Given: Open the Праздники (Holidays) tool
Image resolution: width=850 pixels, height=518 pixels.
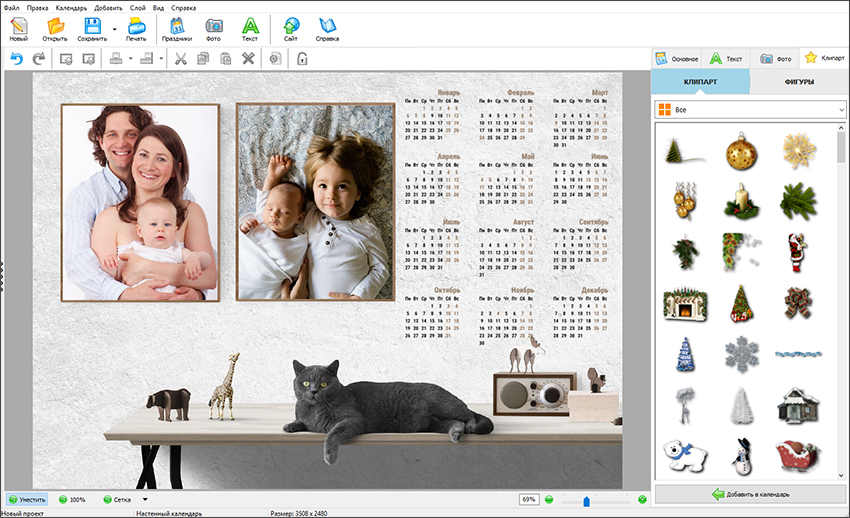Looking at the screenshot, I should coord(177,29).
